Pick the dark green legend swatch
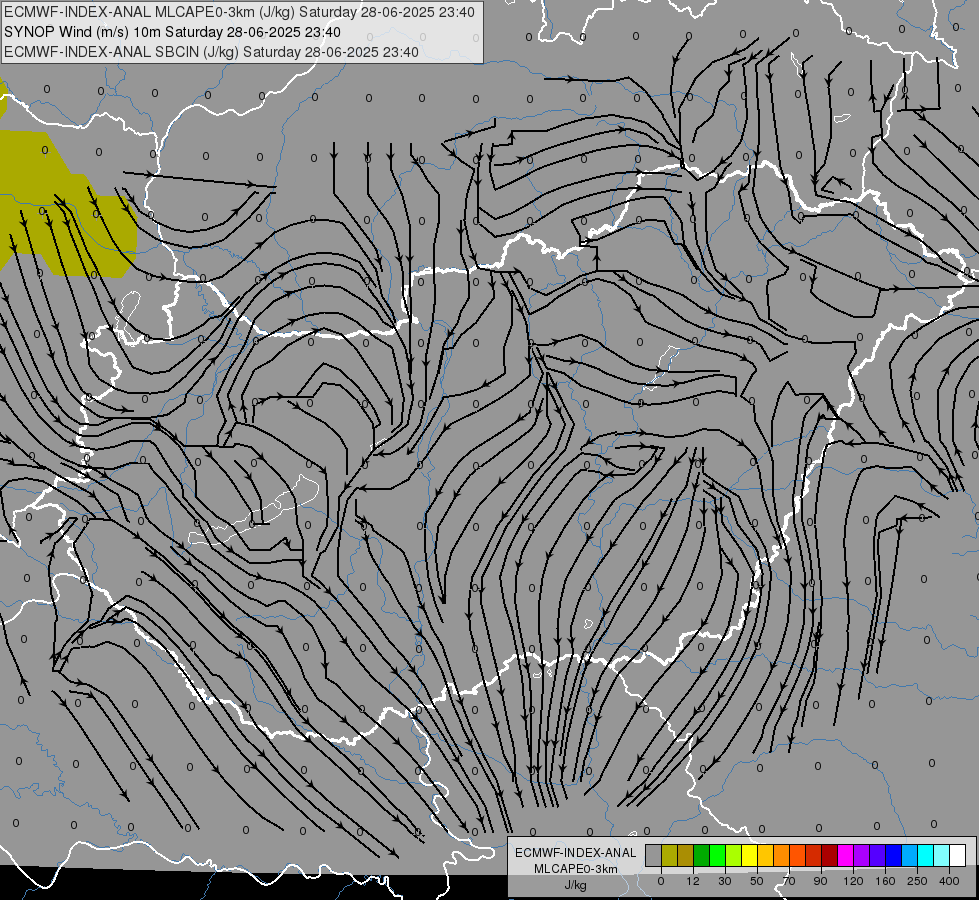The height and width of the screenshot is (900, 979). click(x=702, y=855)
